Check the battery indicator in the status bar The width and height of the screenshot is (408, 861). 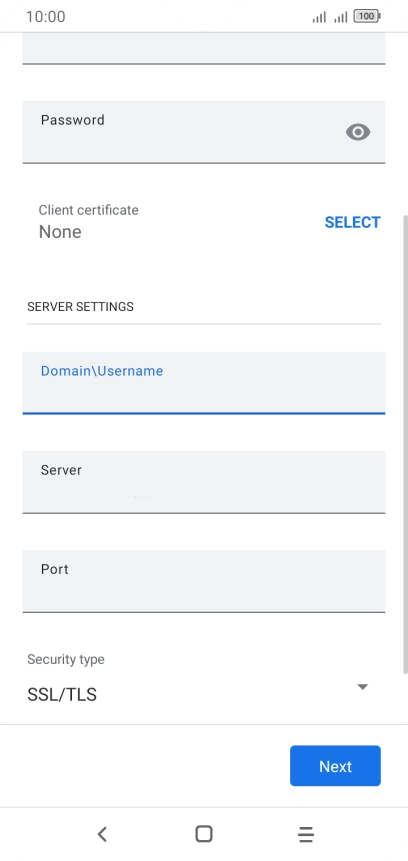pos(367,16)
